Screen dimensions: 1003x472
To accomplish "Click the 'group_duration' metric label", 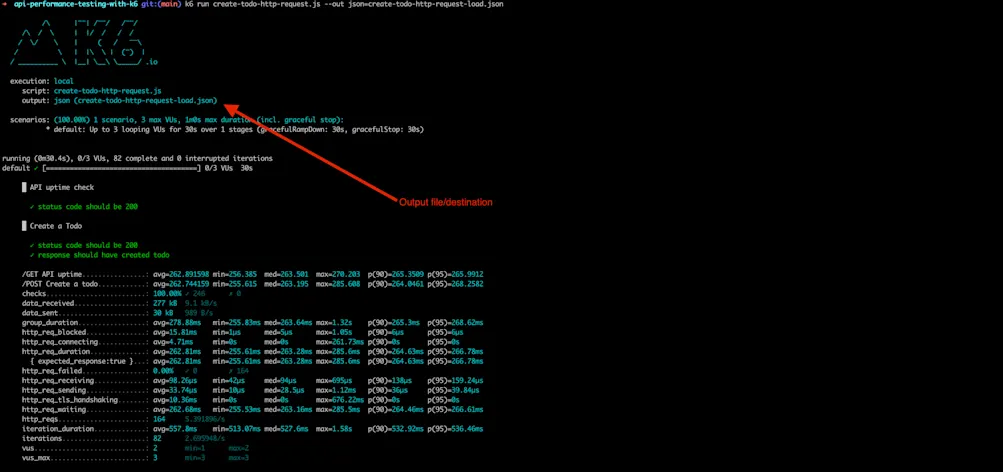I will (x=50, y=322).
